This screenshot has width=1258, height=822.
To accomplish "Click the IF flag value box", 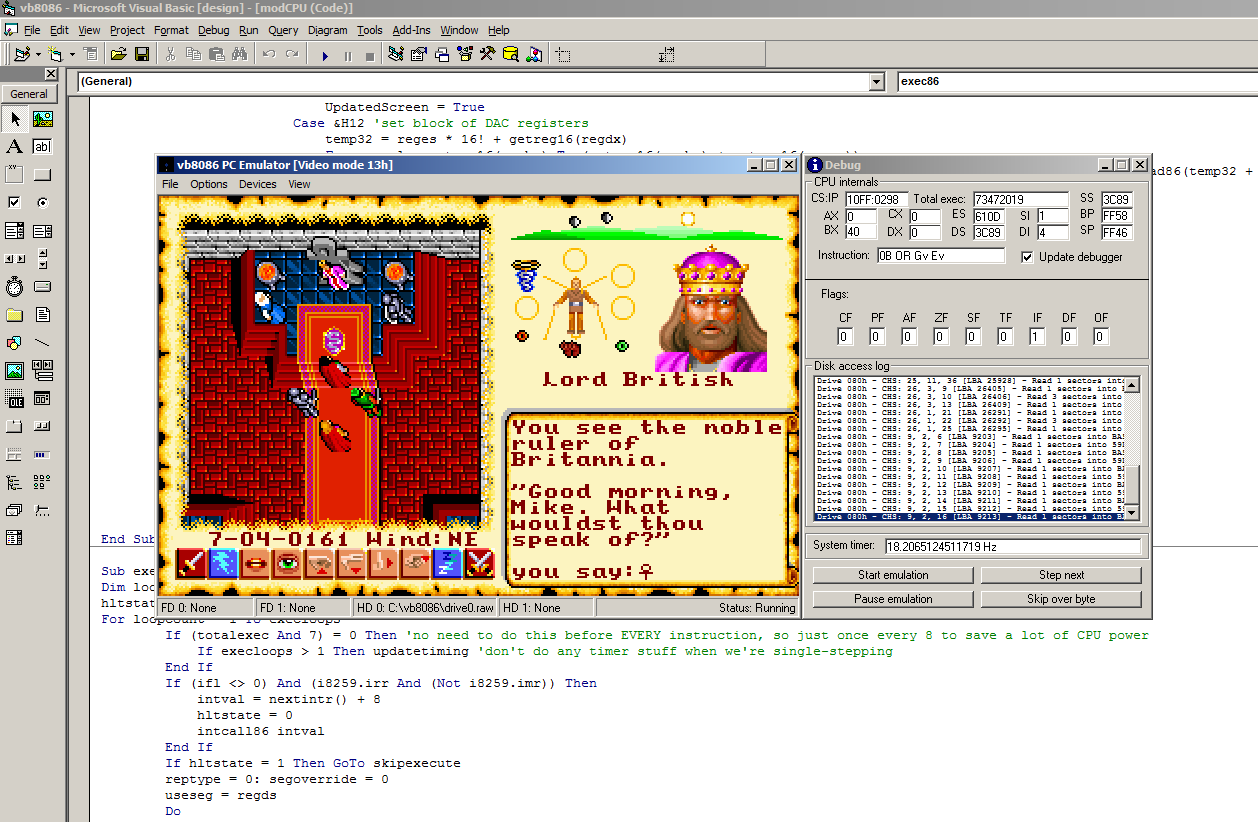I will [x=1037, y=337].
